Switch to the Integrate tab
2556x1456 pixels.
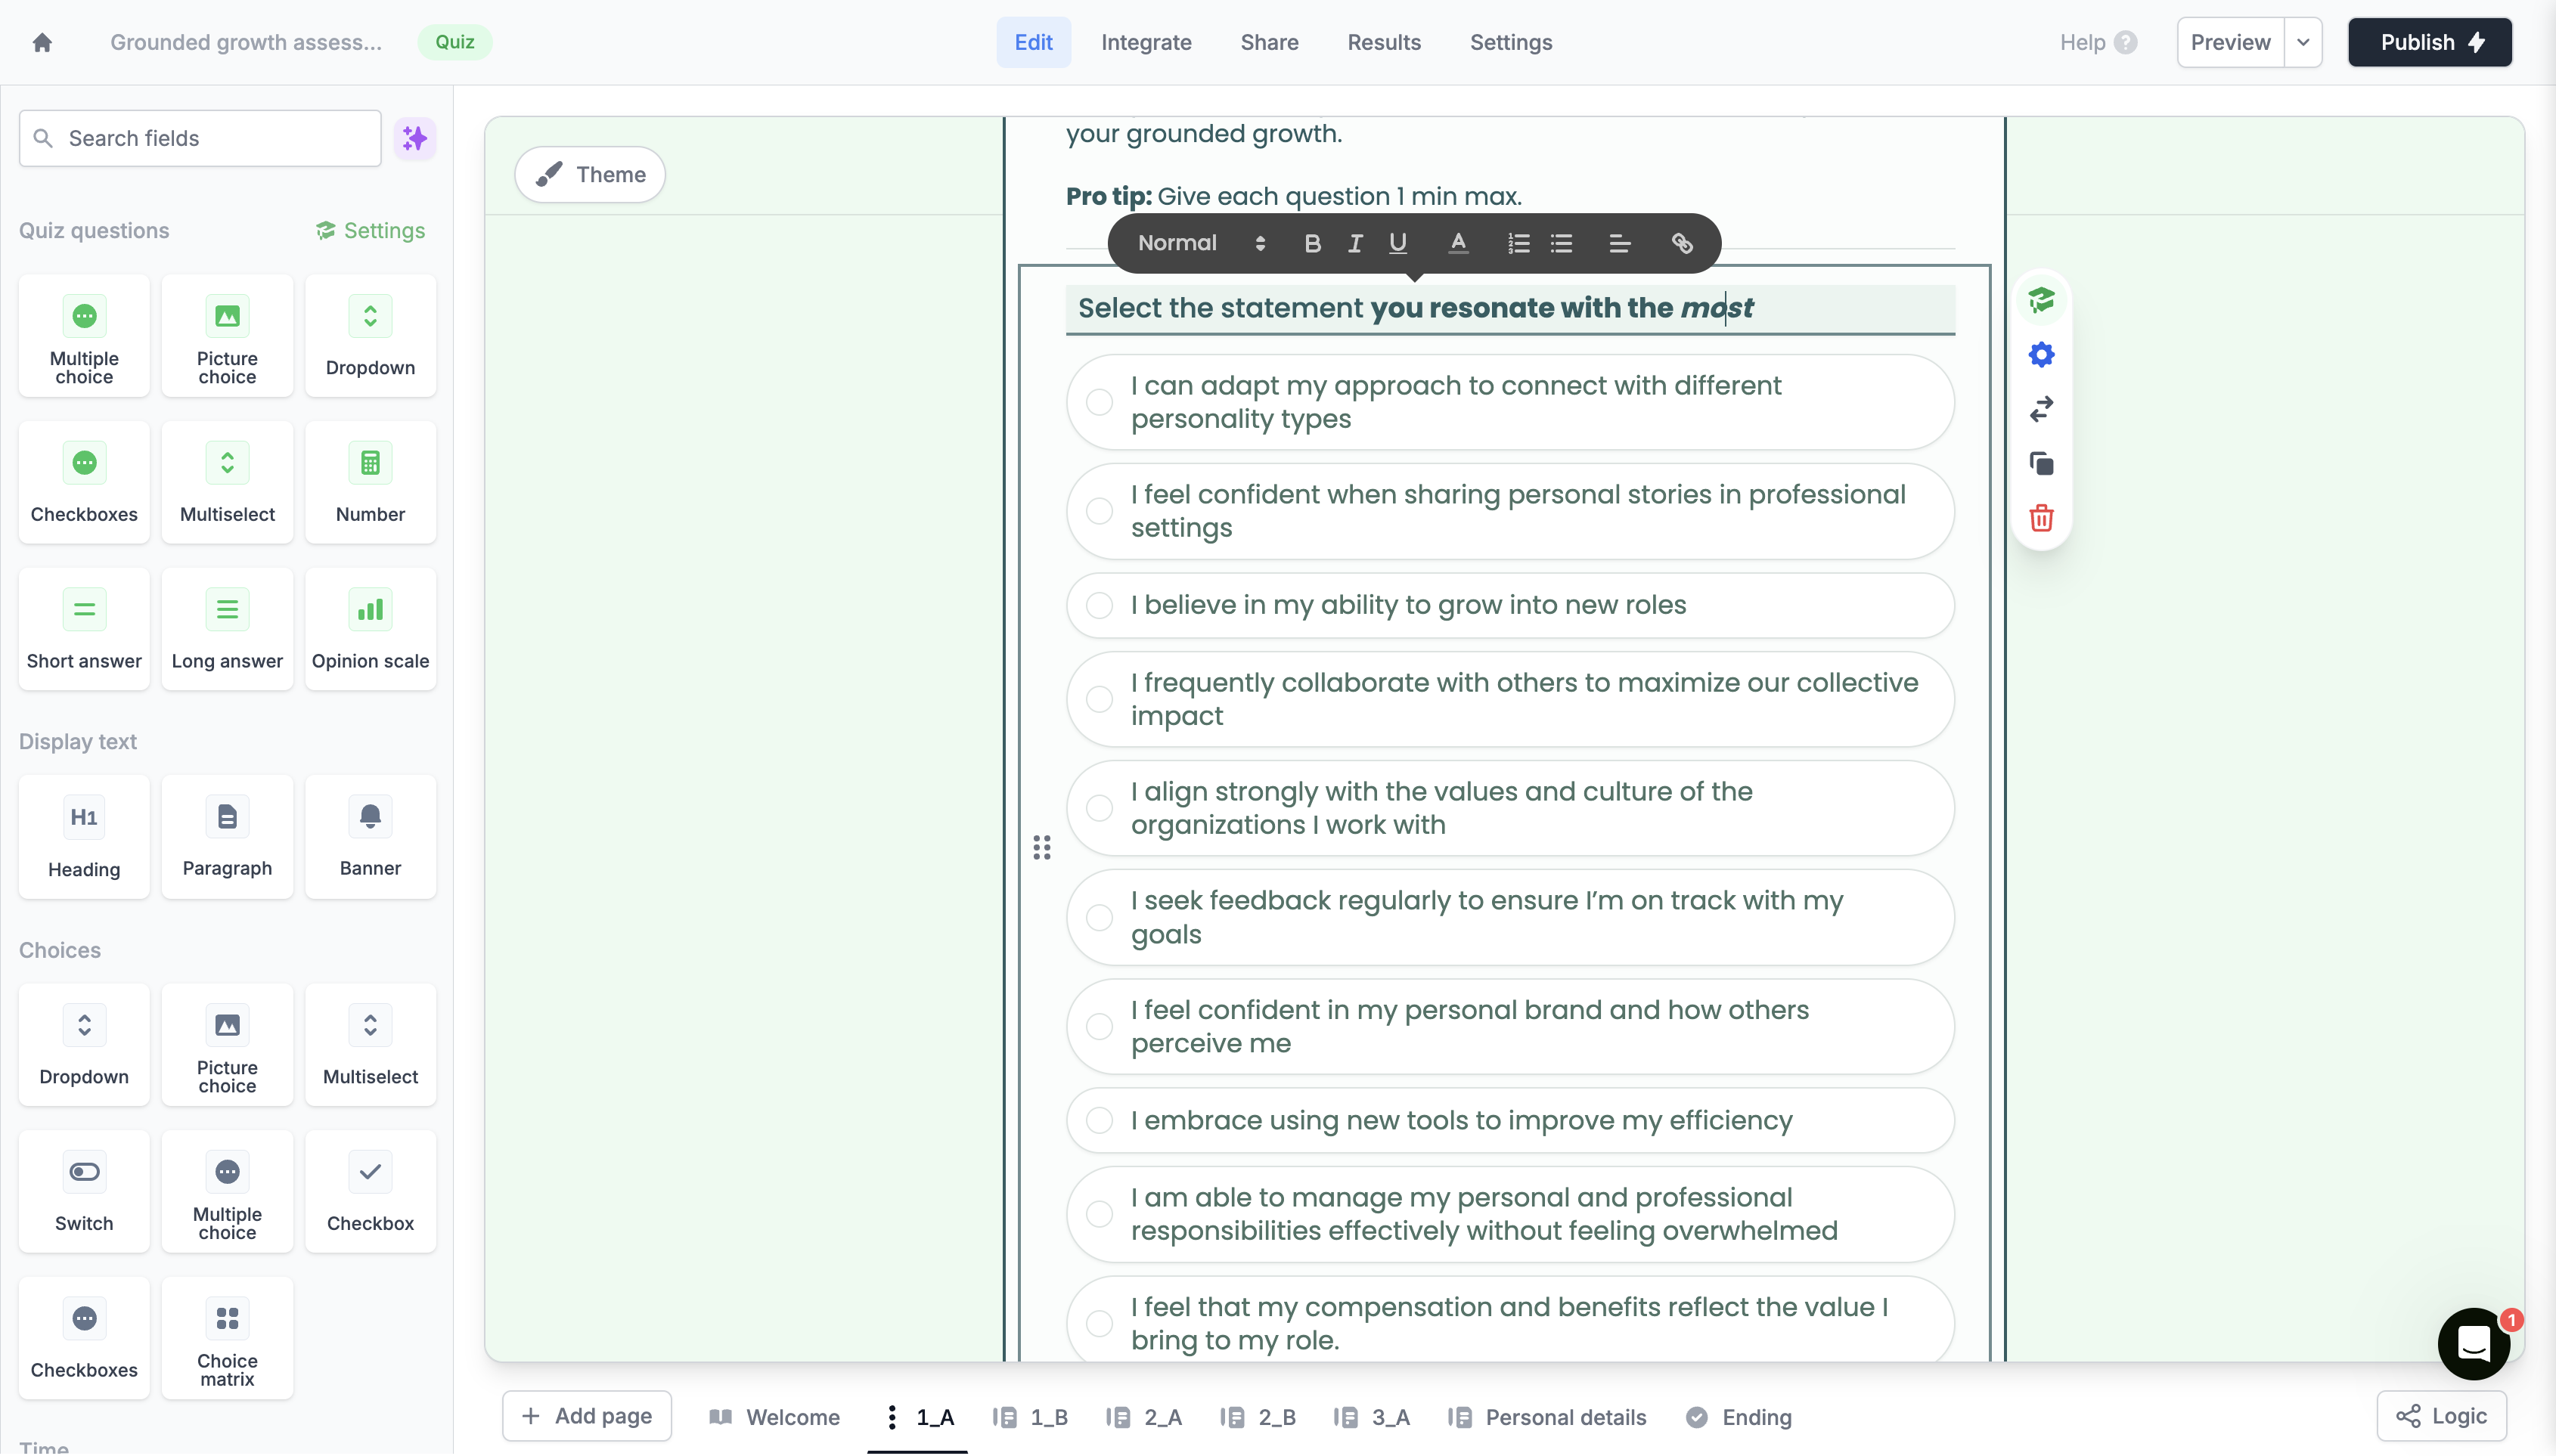1146,42
